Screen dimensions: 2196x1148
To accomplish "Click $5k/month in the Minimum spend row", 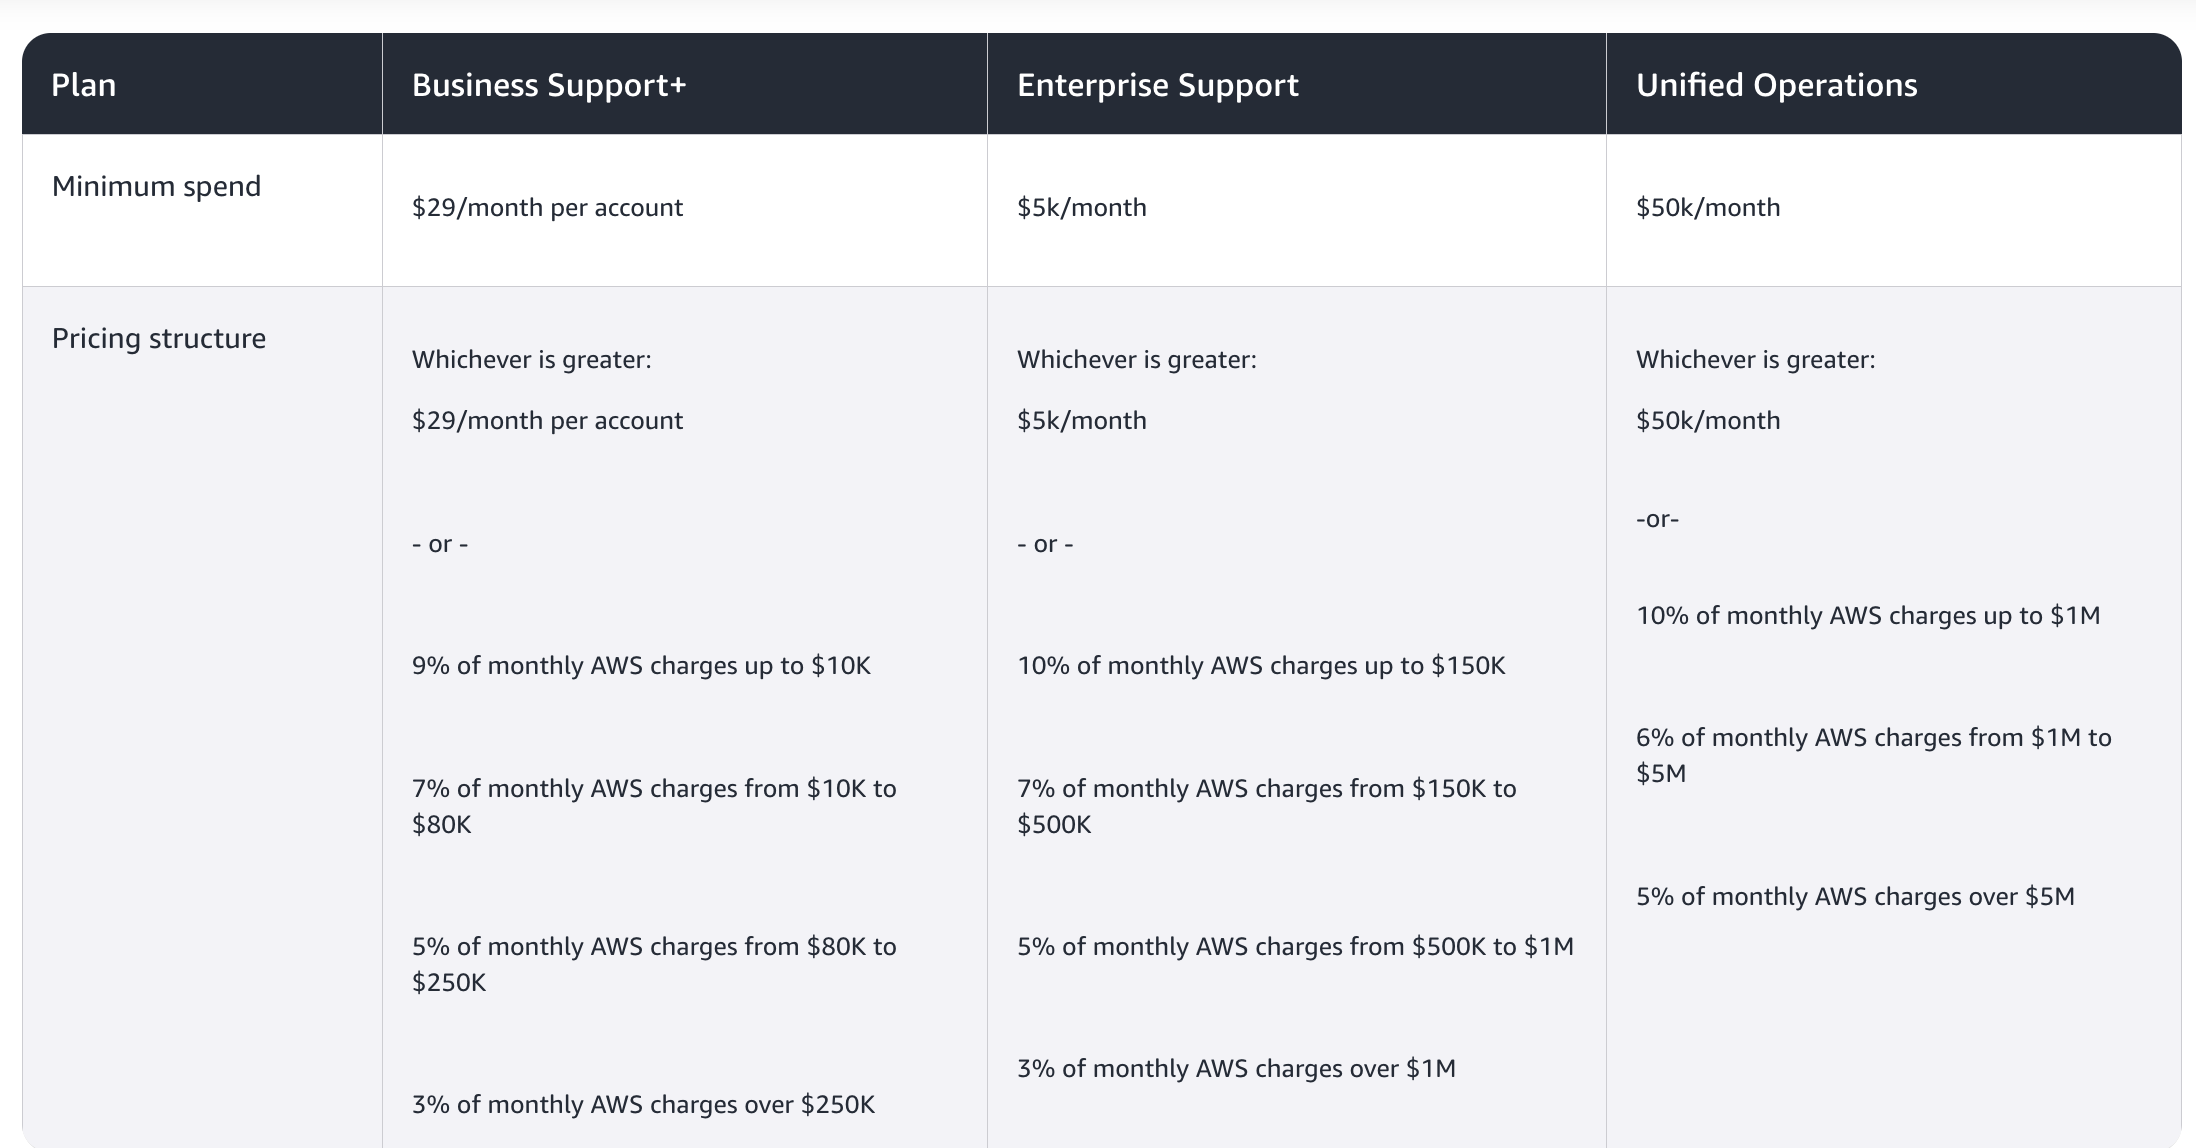I will tap(1082, 208).
